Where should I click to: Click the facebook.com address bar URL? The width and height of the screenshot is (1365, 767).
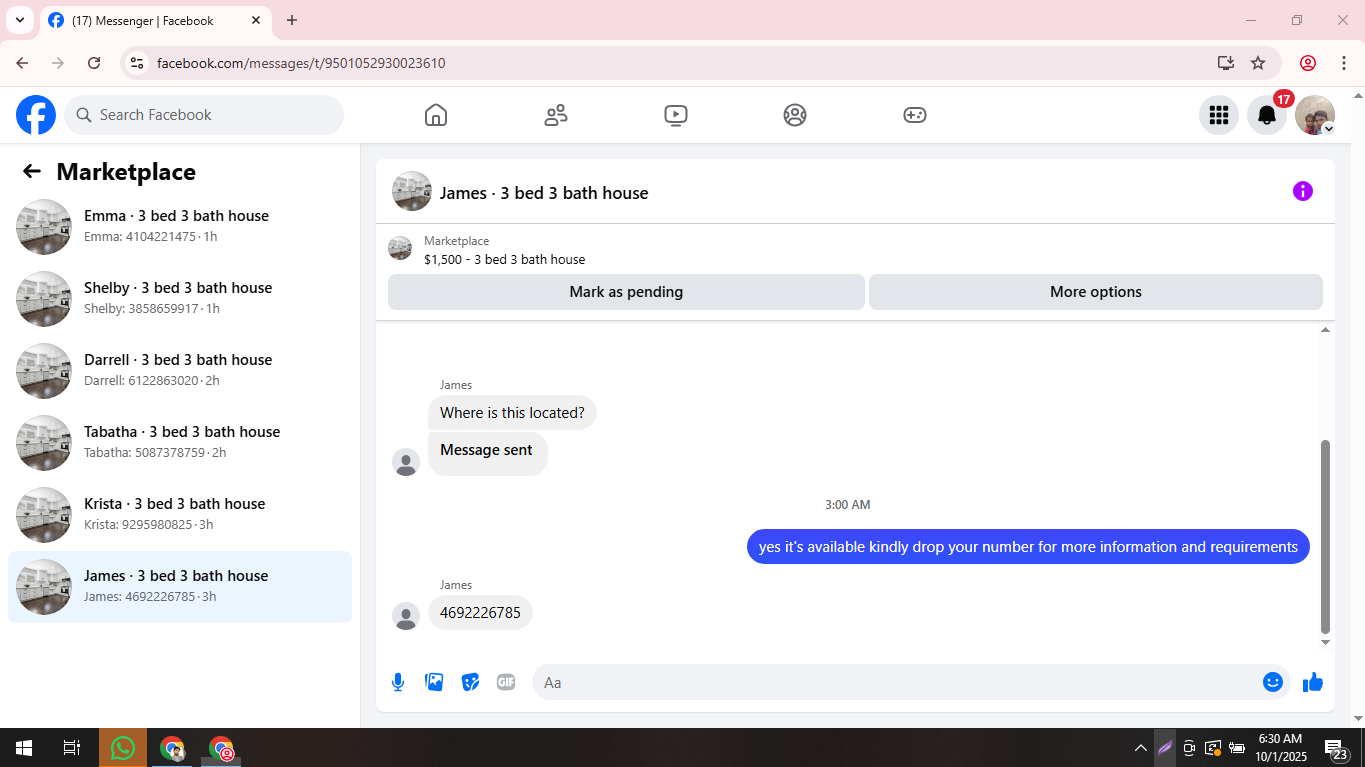click(x=301, y=63)
